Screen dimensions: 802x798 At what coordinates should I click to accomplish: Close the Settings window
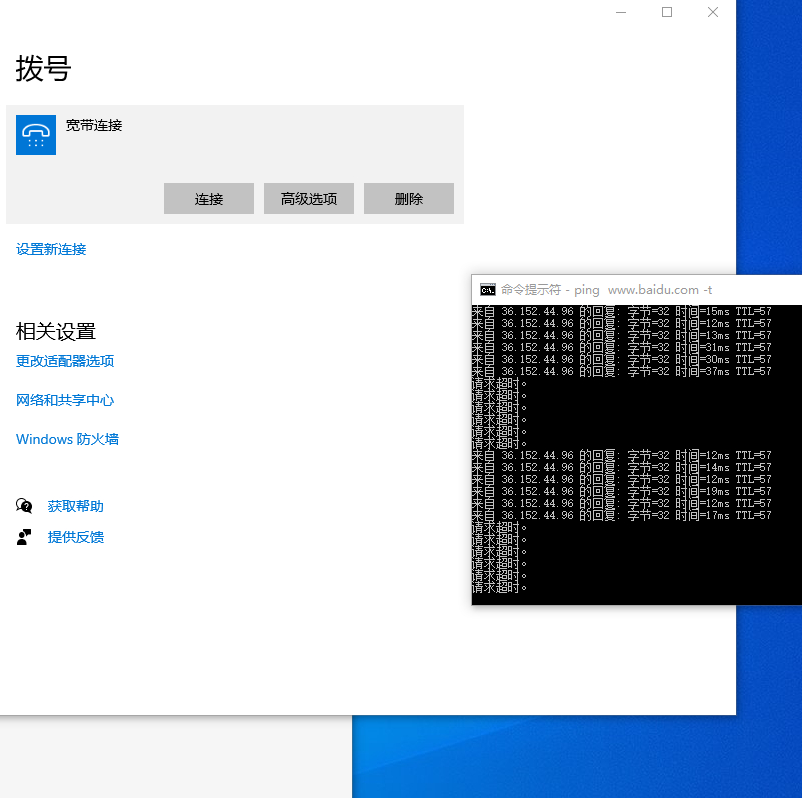coord(713,12)
